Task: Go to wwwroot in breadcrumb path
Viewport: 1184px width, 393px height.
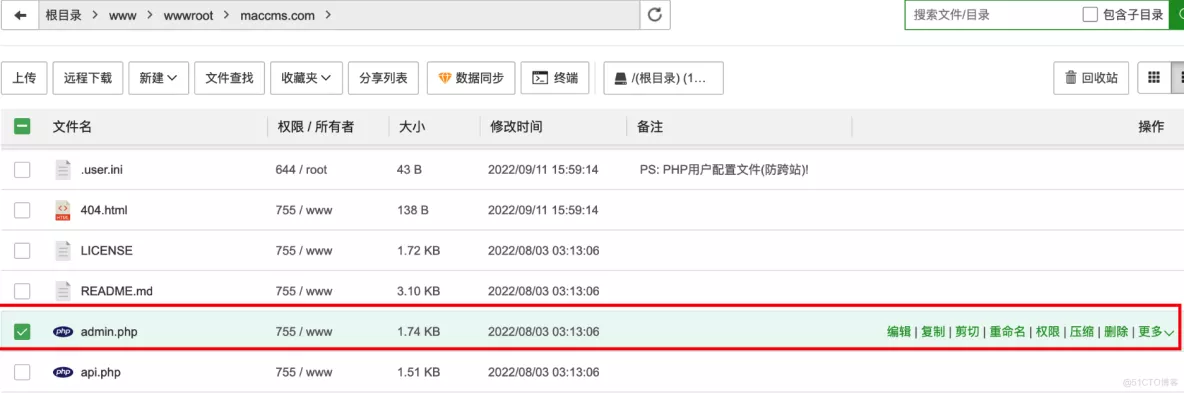Action: pyautogui.click(x=189, y=15)
